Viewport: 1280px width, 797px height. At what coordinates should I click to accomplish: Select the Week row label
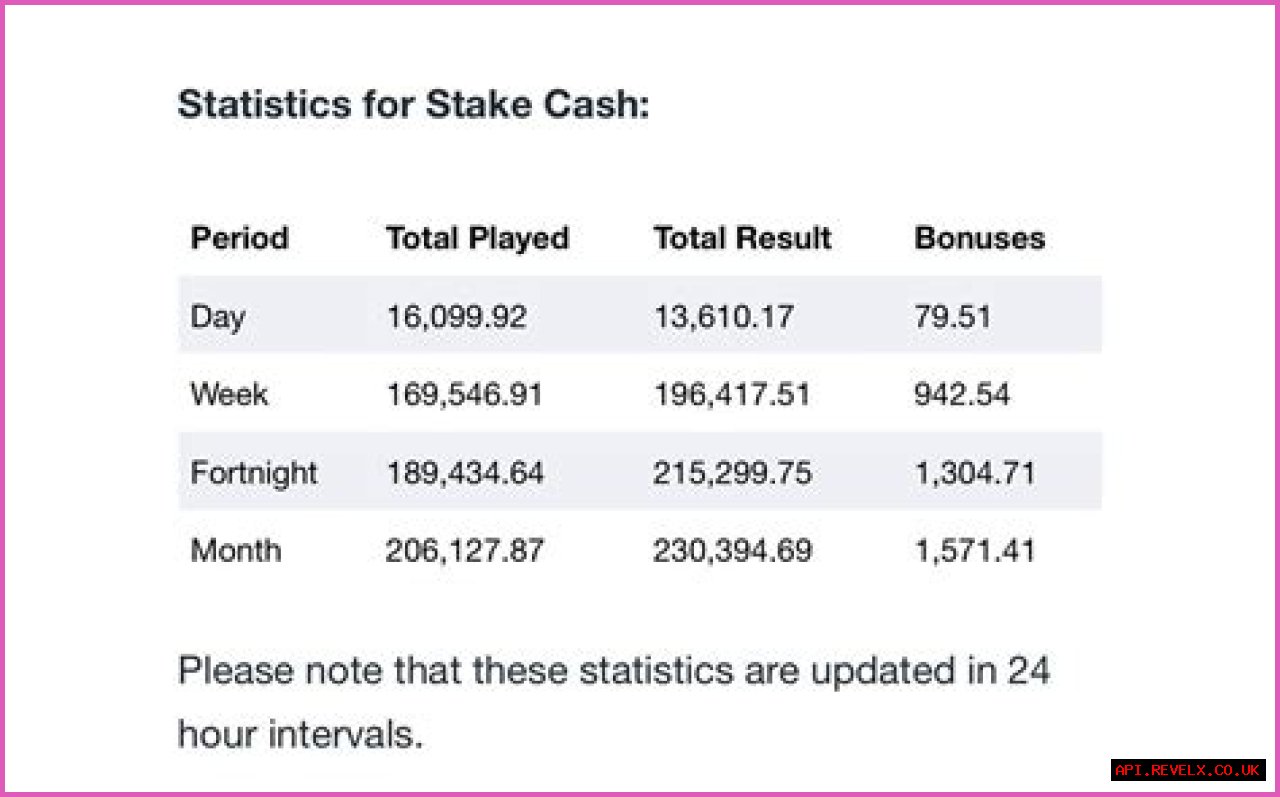tap(229, 394)
